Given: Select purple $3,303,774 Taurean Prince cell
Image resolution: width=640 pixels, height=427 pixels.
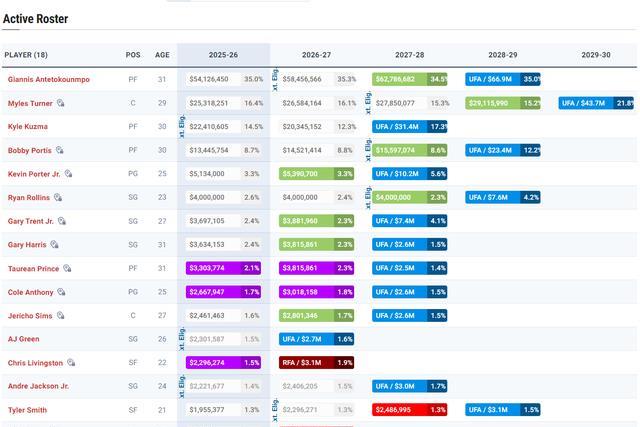Looking at the screenshot, I should click(x=223, y=268).
